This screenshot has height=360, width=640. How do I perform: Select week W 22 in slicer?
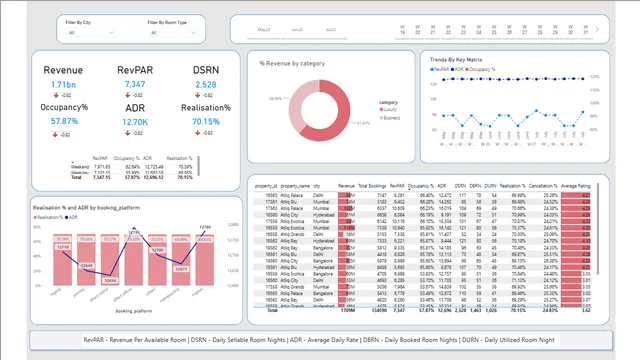[448, 29]
